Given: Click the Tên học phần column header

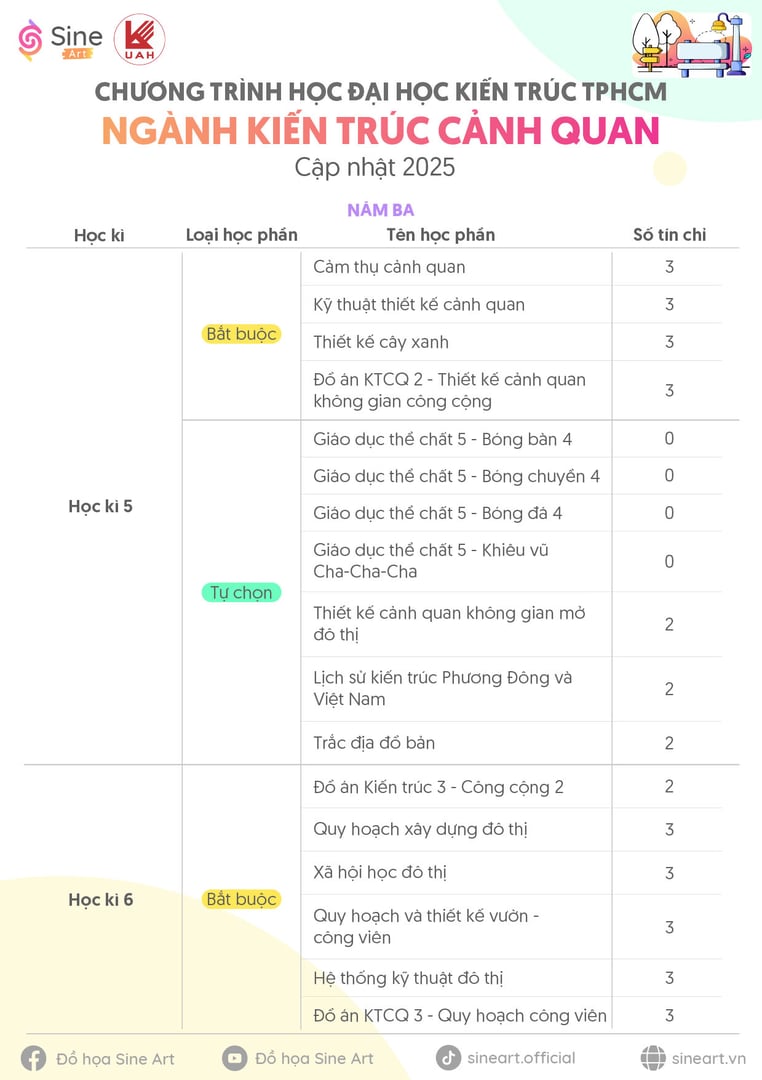Looking at the screenshot, I should (x=440, y=235).
